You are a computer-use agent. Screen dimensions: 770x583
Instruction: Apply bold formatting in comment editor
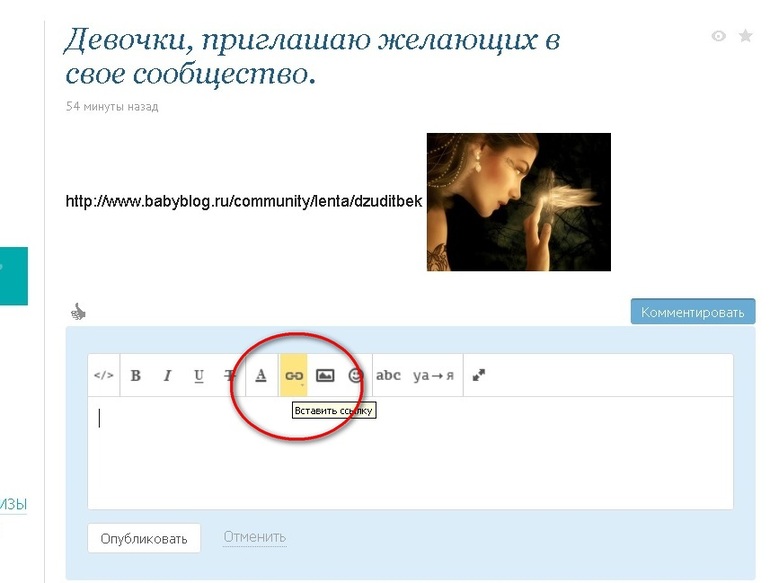tap(135, 376)
